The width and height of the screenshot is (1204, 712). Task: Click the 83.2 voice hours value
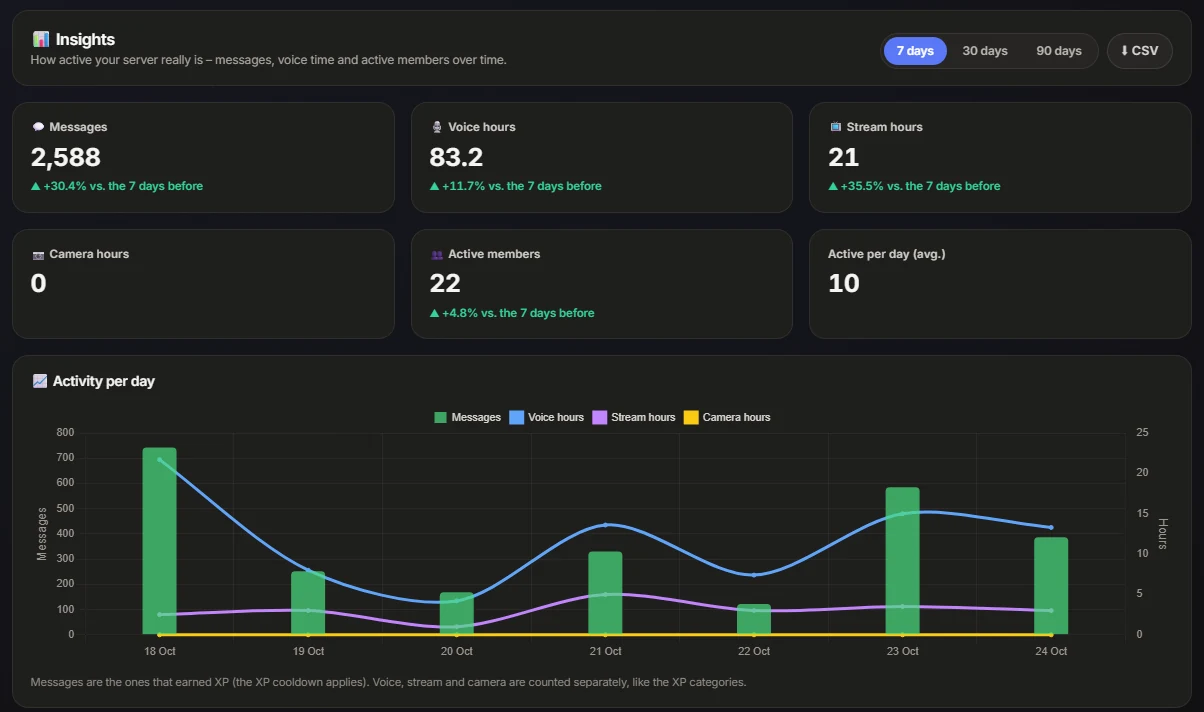point(456,157)
